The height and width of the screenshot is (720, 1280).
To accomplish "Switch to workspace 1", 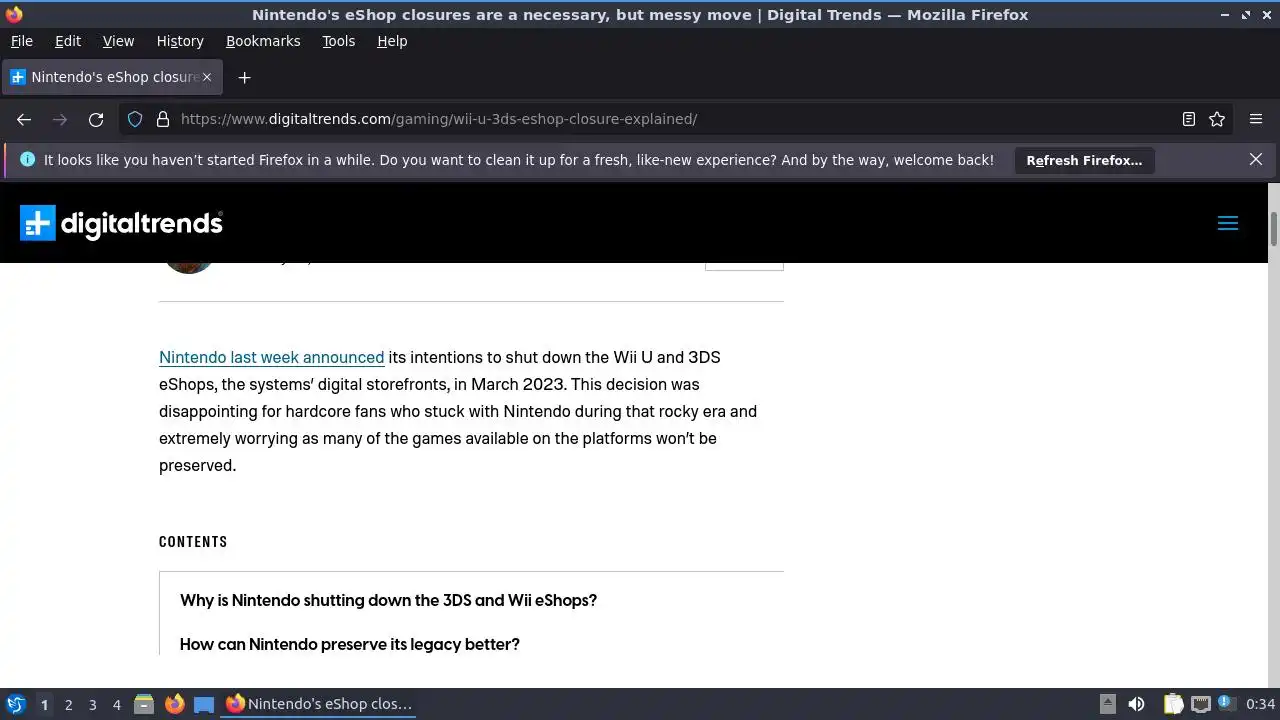I will pyautogui.click(x=44, y=704).
